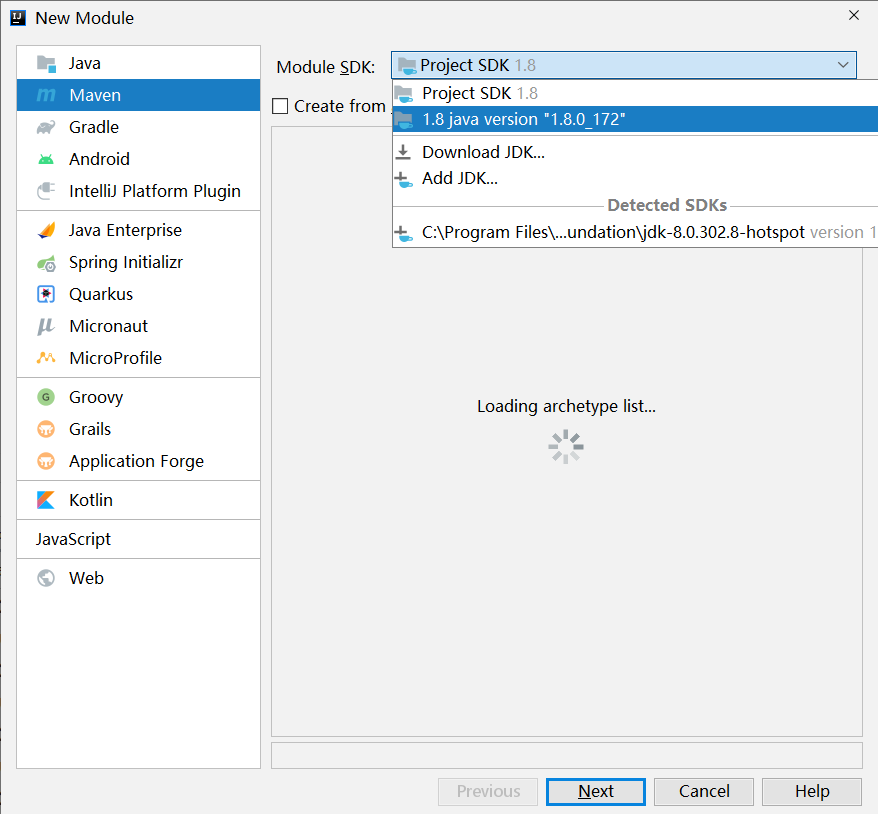Select Micronaut module type
Viewport: 878px width, 814px height.
[x=138, y=326]
